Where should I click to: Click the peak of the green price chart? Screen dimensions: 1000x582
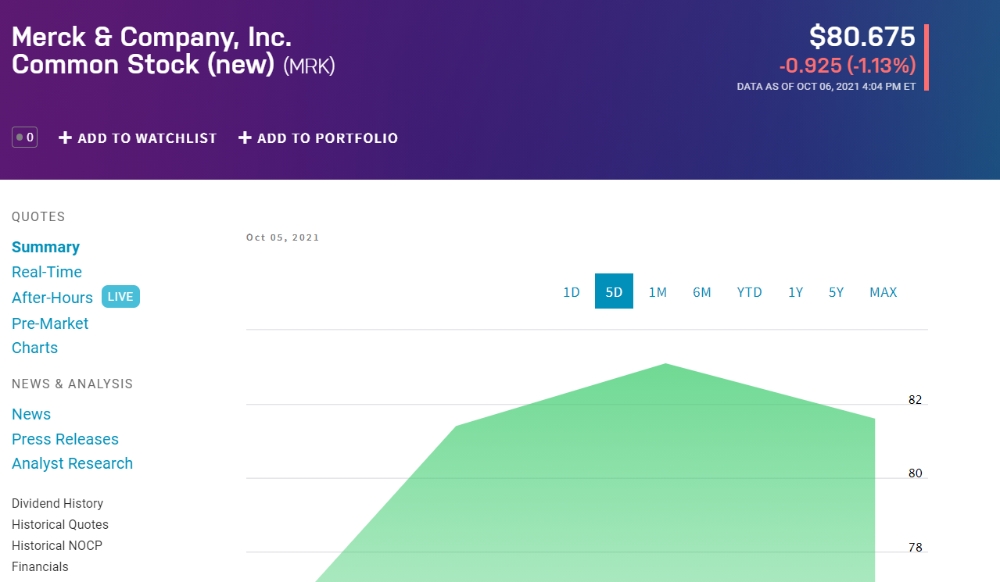pos(665,364)
